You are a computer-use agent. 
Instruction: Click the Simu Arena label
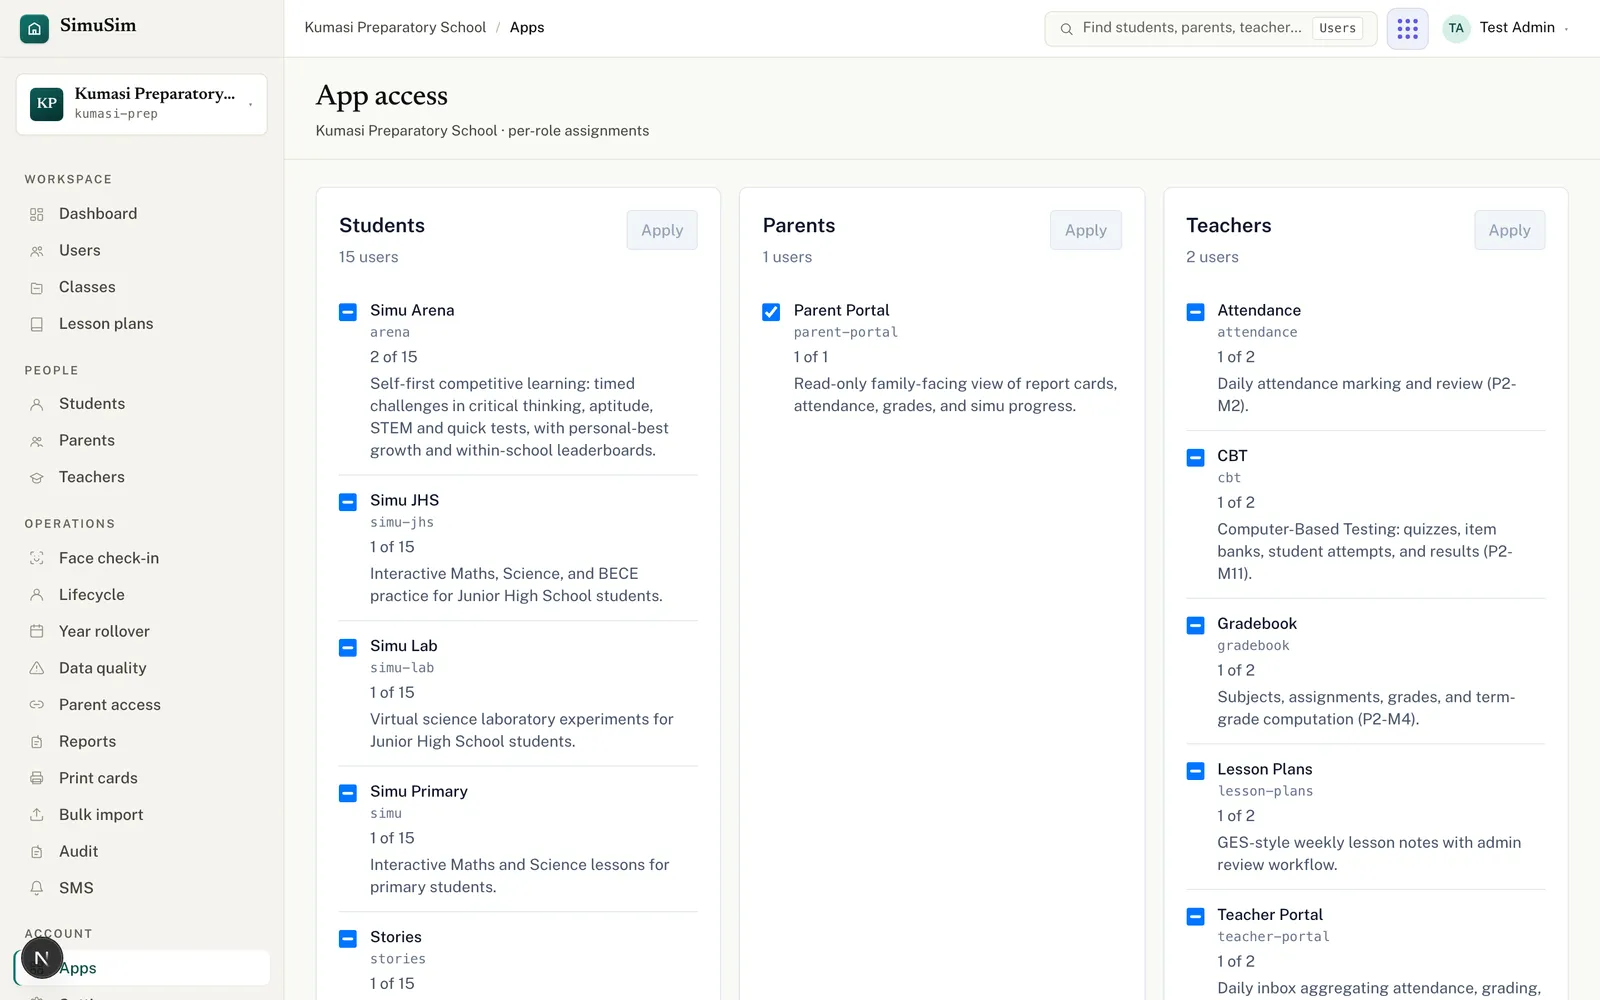coord(412,311)
